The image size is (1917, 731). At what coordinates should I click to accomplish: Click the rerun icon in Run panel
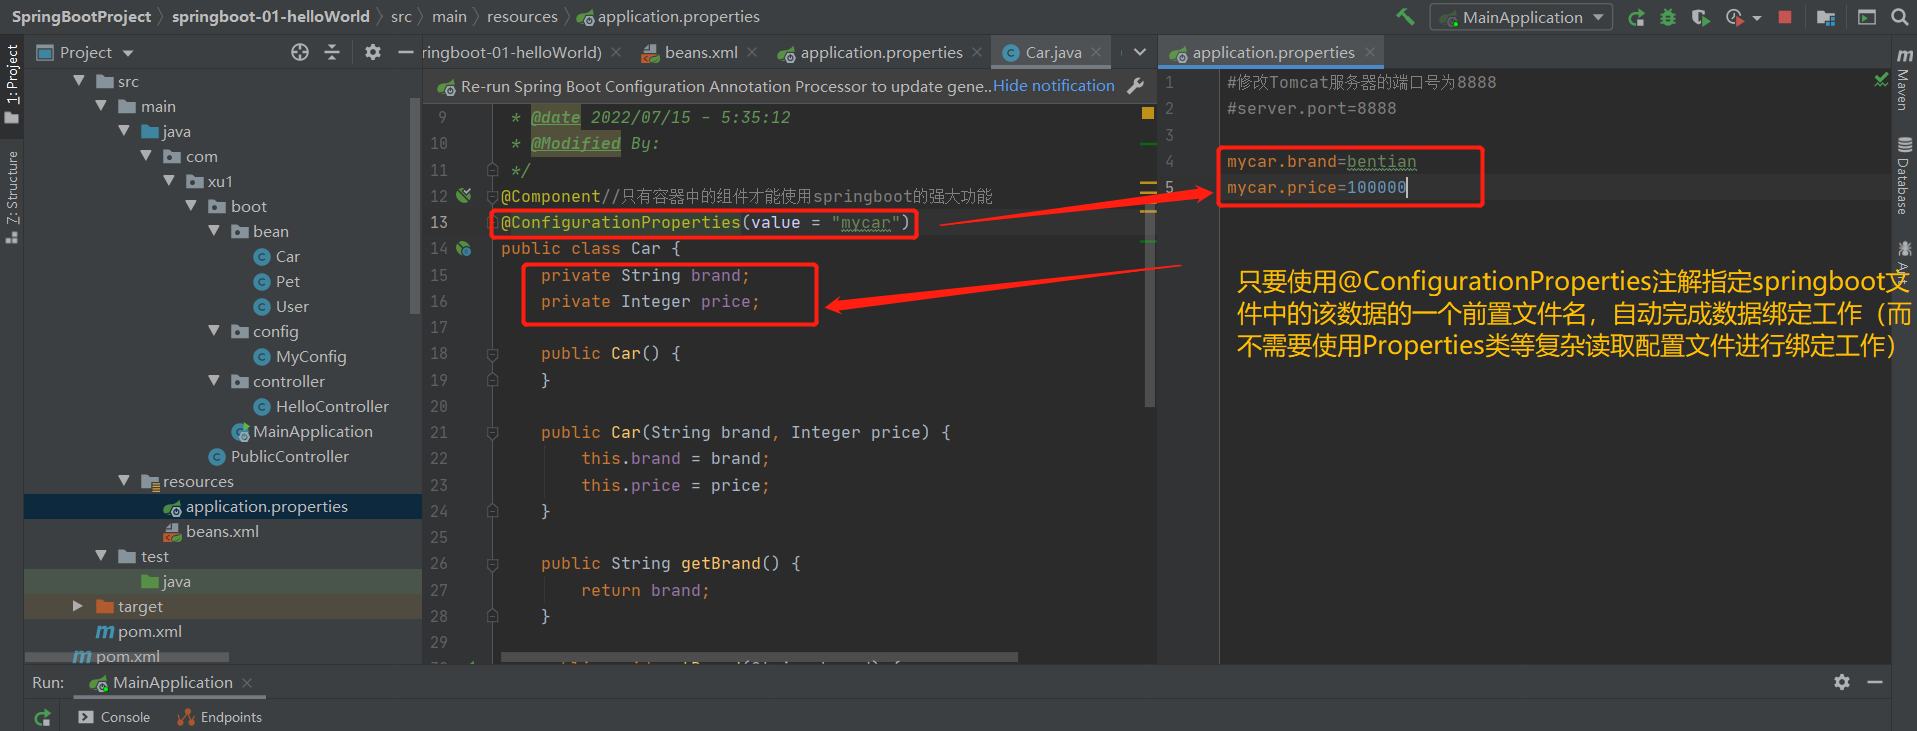pos(42,717)
